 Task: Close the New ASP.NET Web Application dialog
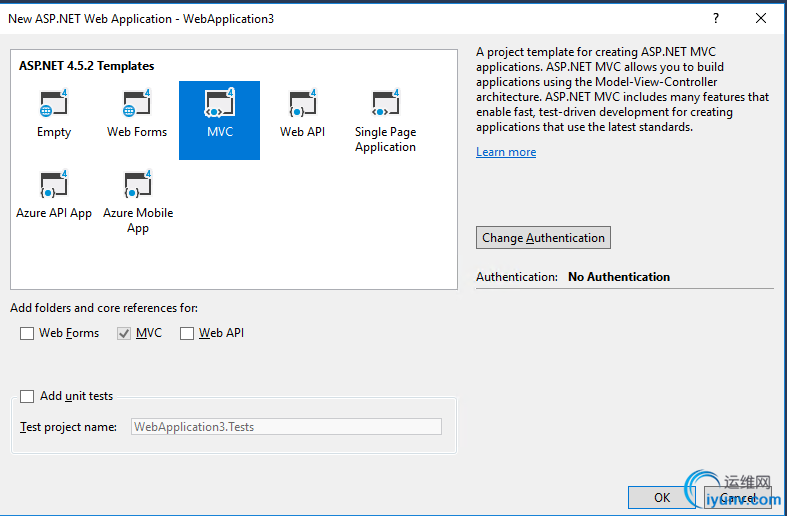click(x=761, y=19)
